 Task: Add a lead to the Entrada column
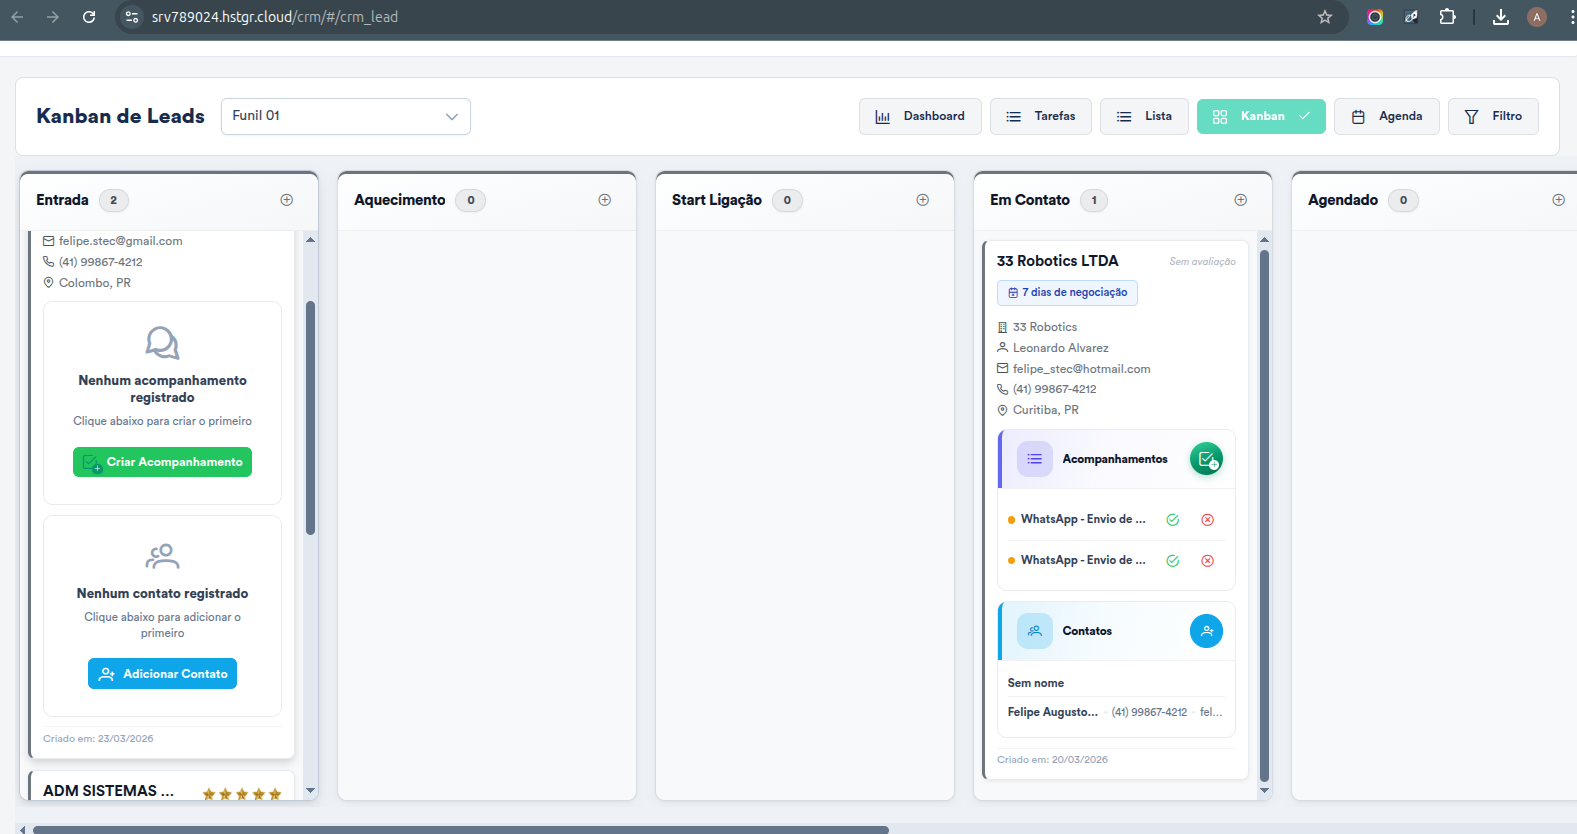(x=287, y=200)
